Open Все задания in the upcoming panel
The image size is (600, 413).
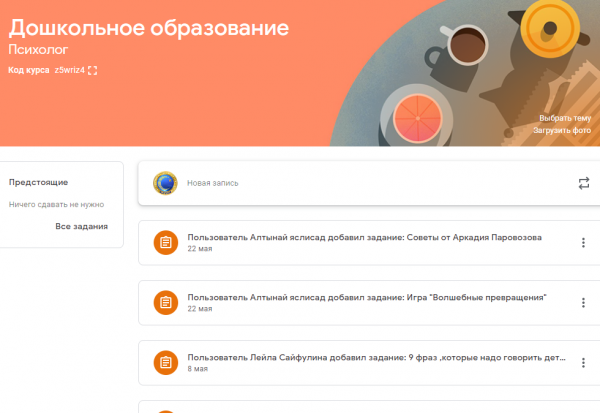[x=82, y=227]
